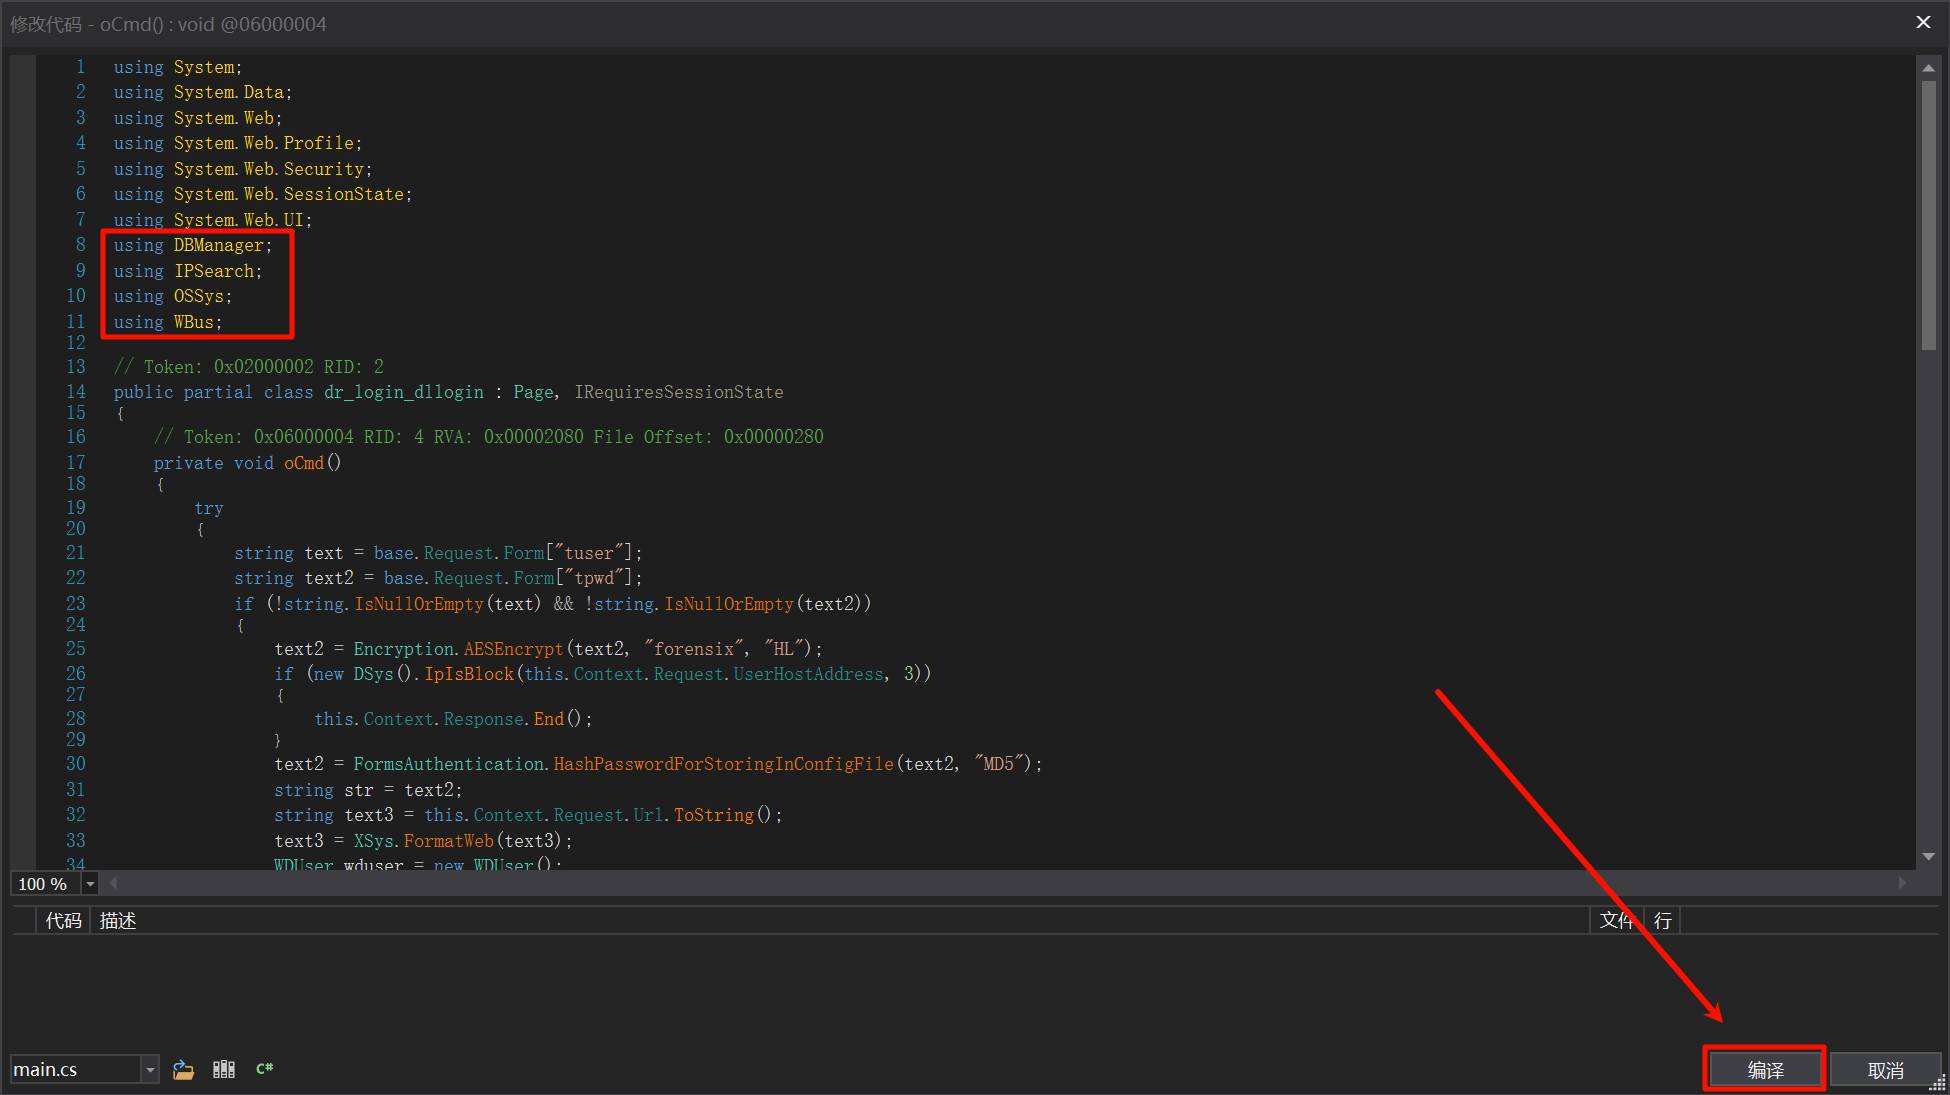Click the scroll down arrow in code editor

point(1928,856)
